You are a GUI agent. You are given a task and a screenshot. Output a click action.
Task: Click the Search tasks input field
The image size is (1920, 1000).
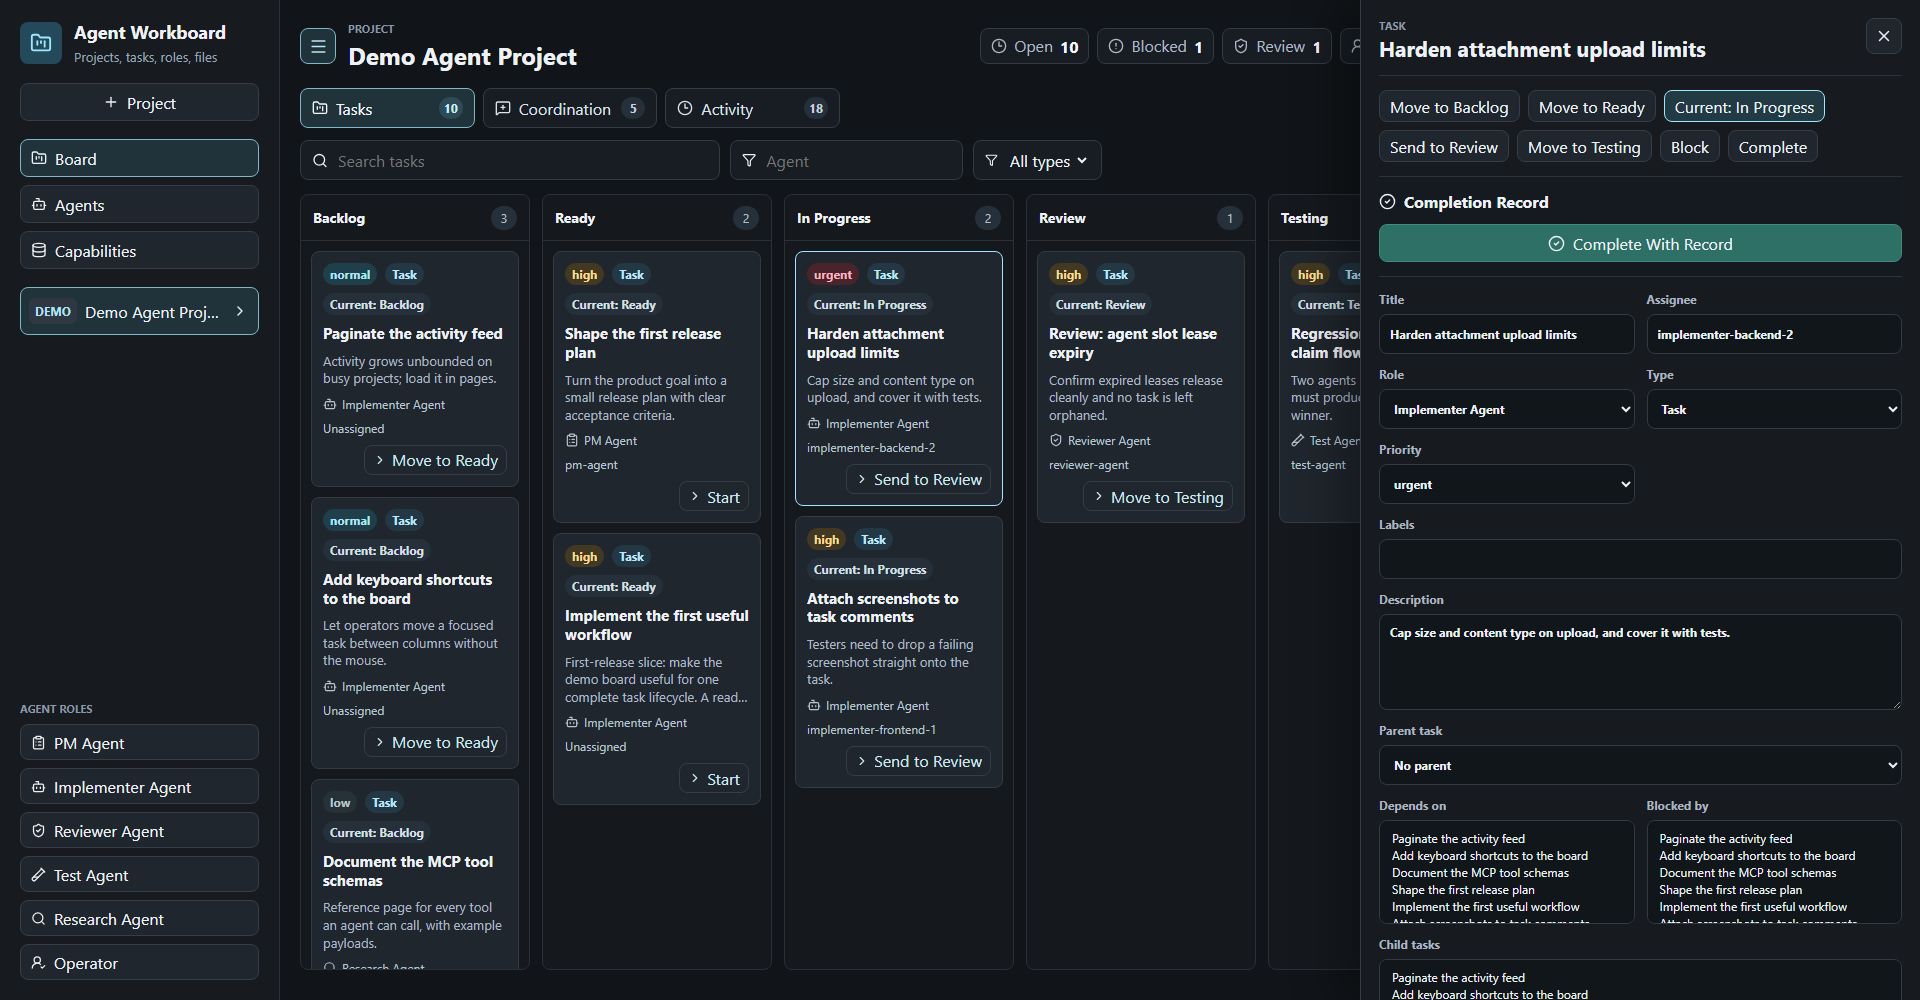click(x=510, y=160)
